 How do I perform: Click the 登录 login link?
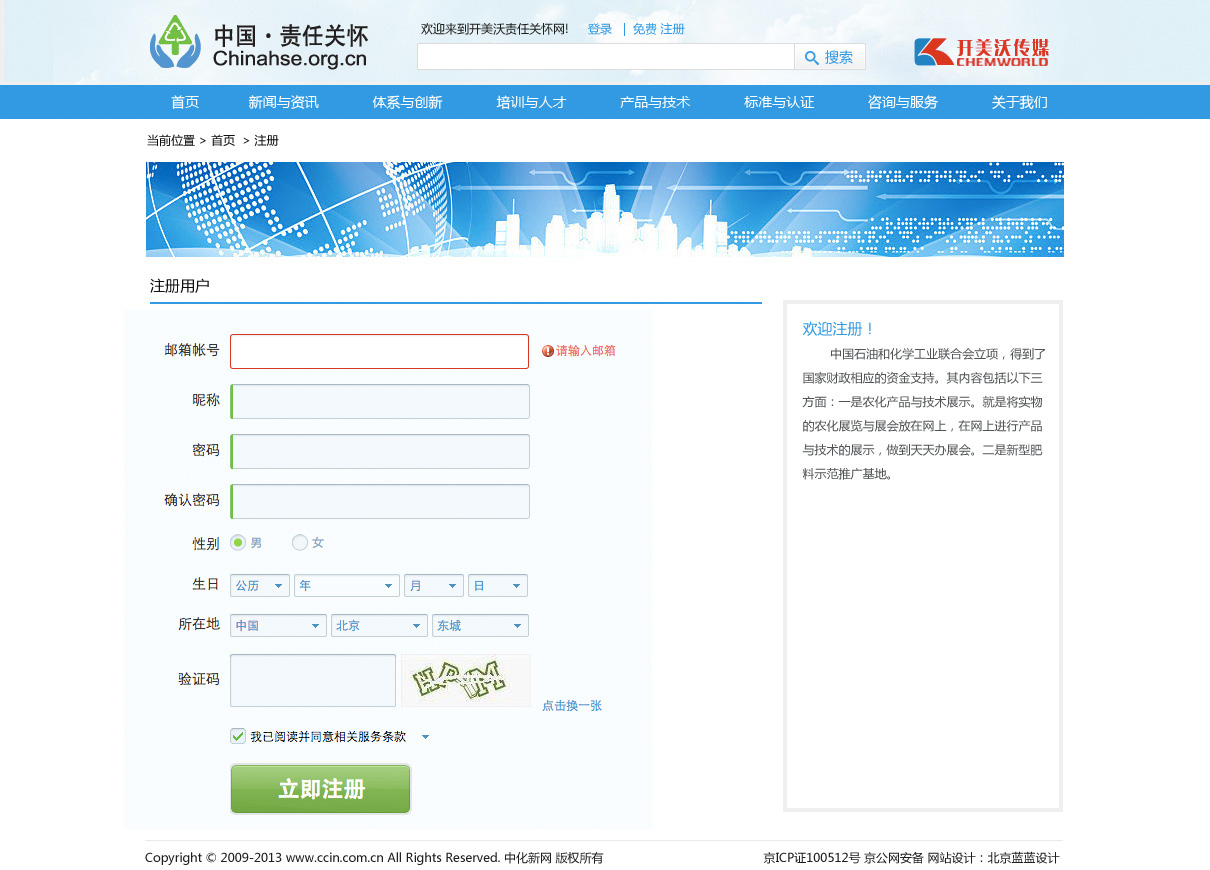[x=600, y=29]
